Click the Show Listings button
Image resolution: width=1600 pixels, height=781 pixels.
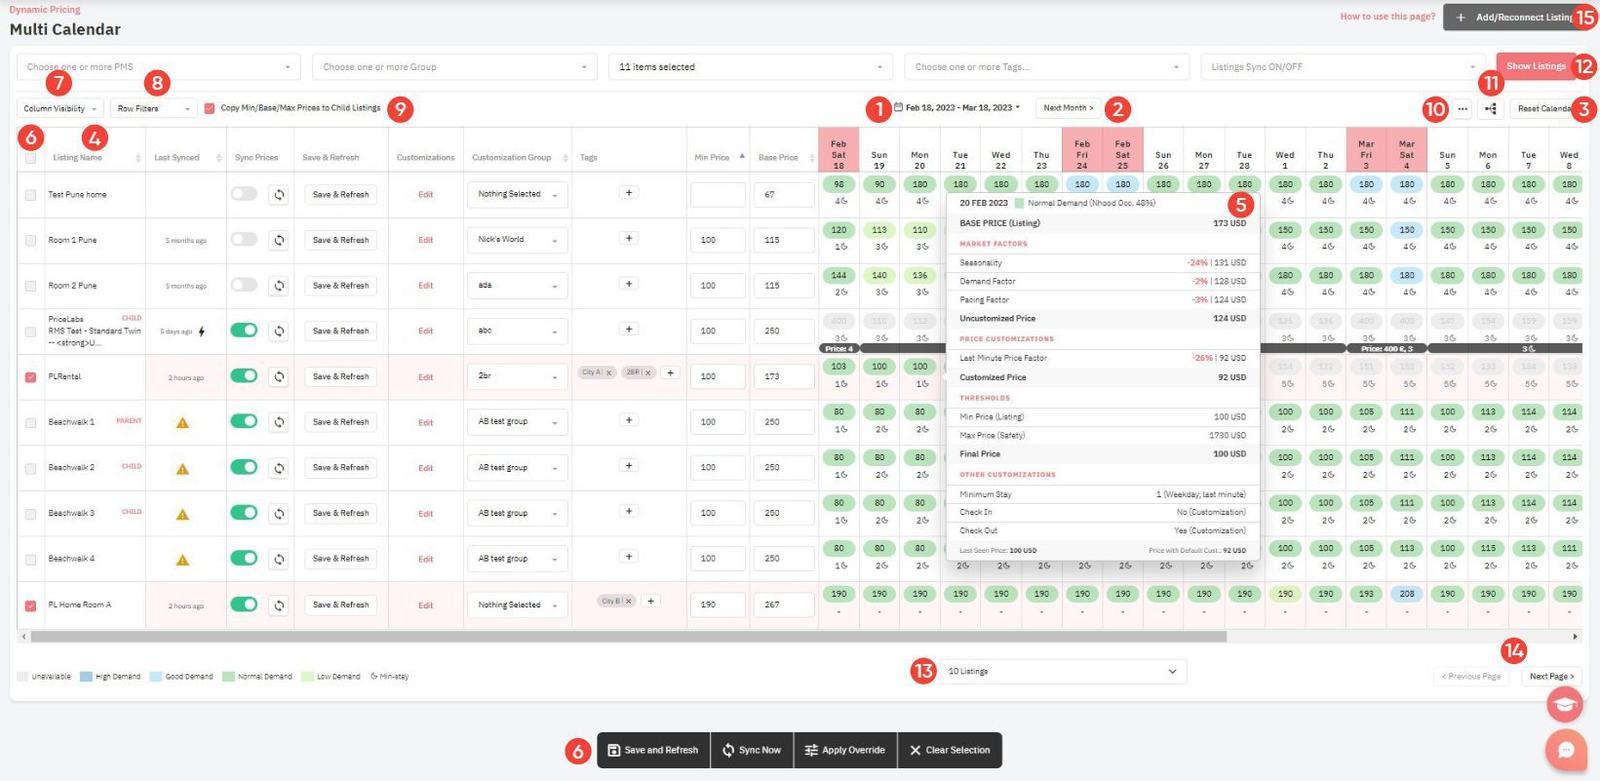1536,66
